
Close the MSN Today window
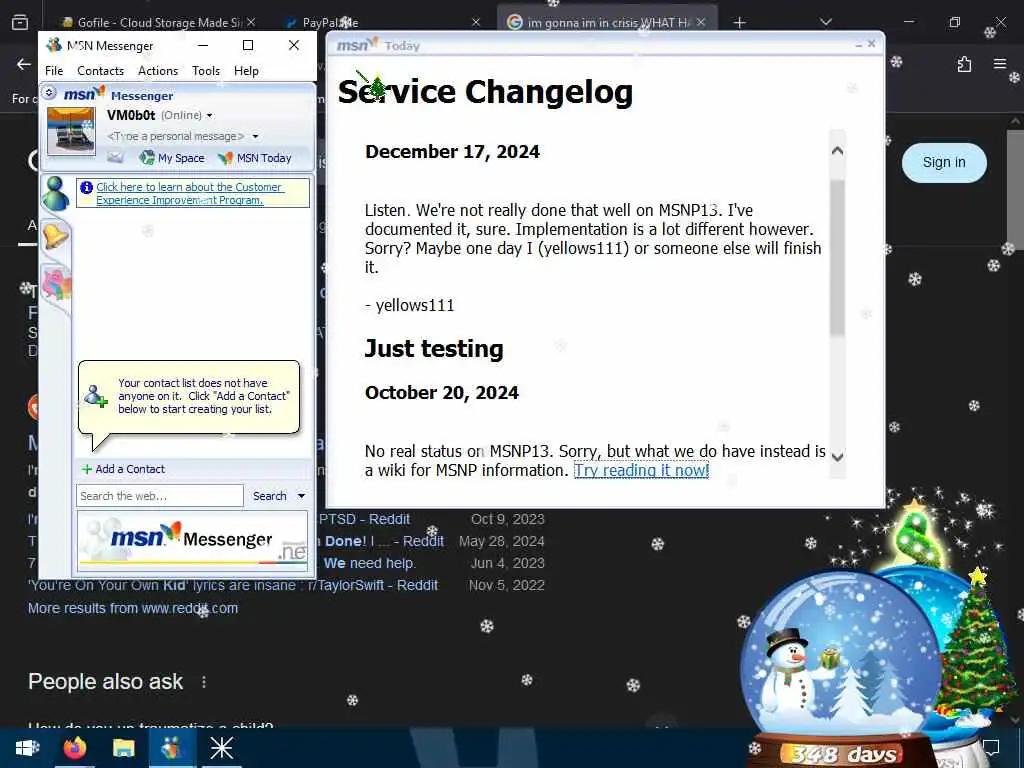coord(871,44)
